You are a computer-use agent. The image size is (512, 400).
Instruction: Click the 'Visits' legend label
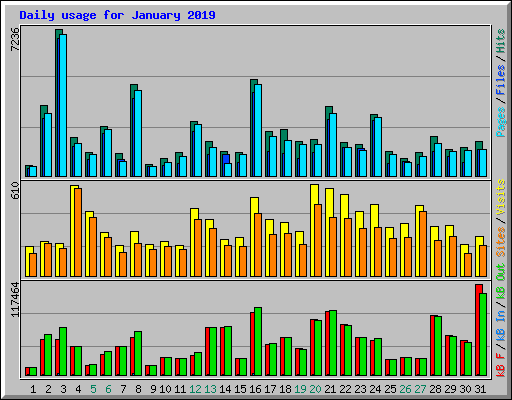(x=501, y=197)
